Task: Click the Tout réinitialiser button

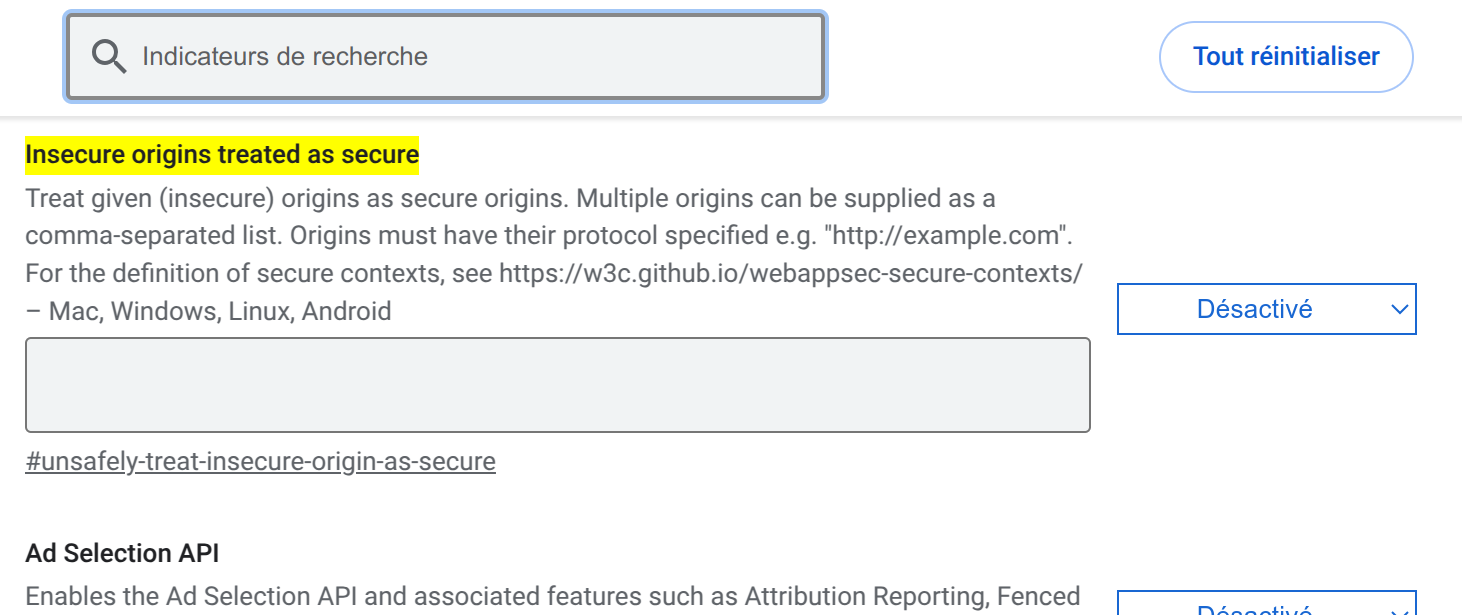Action: (1286, 57)
